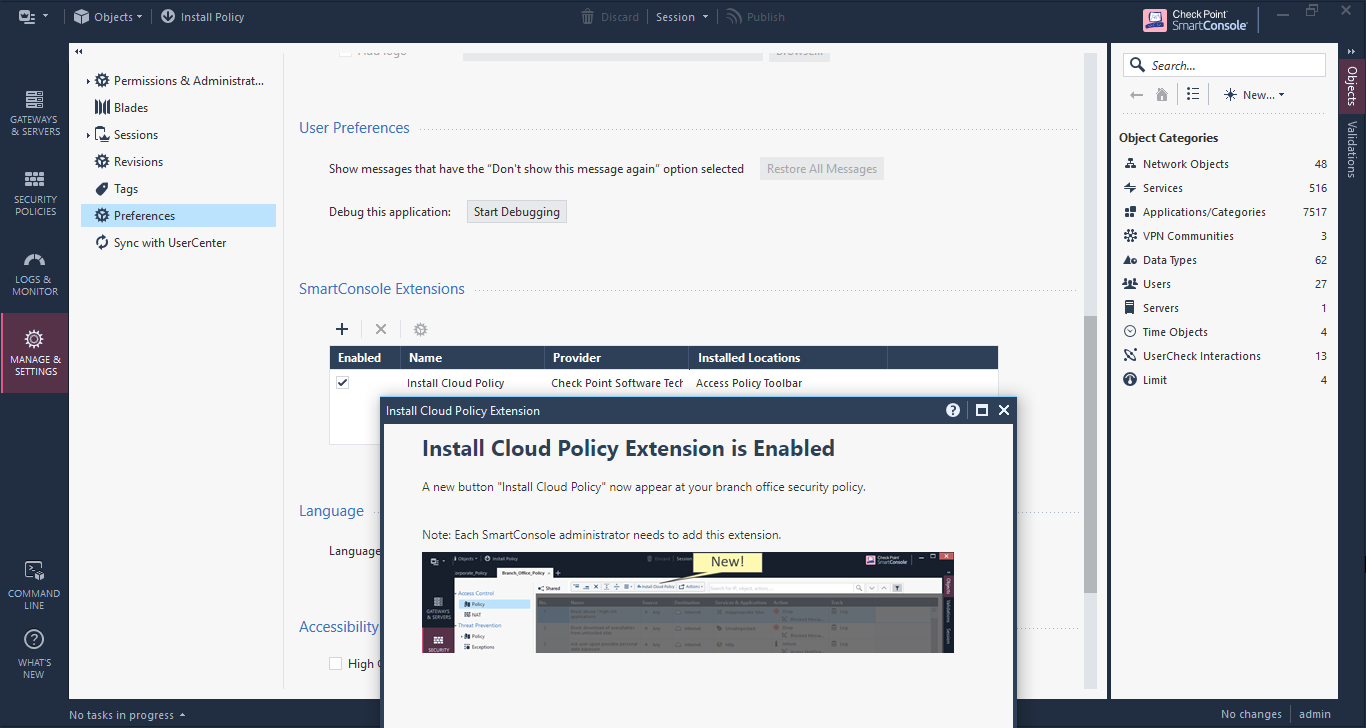The height and width of the screenshot is (728, 1366).
Task: Expand Permissions & Administrators tree node
Action: [x=88, y=81]
